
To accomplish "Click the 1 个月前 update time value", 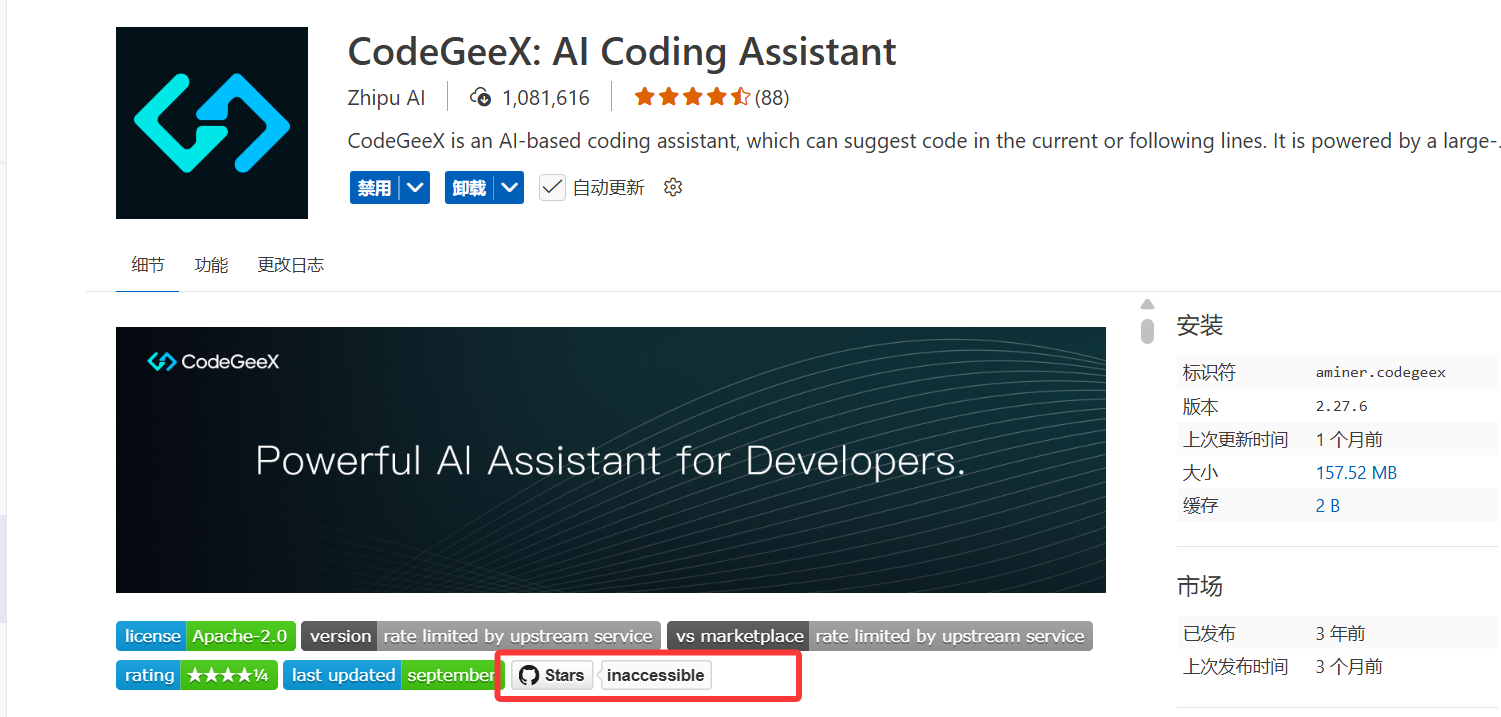I will pyautogui.click(x=1349, y=440).
